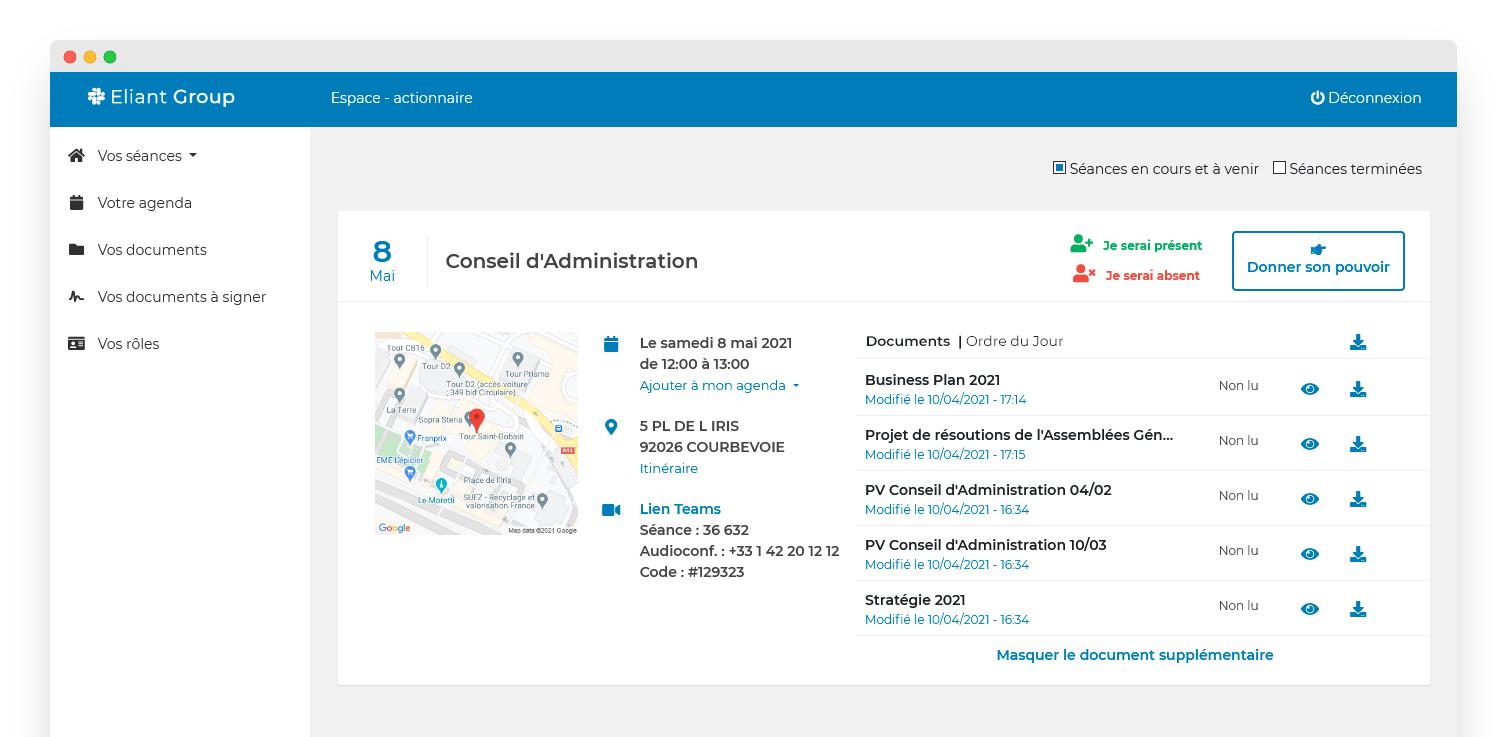Click the red map marker pin

[x=477, y=420]
